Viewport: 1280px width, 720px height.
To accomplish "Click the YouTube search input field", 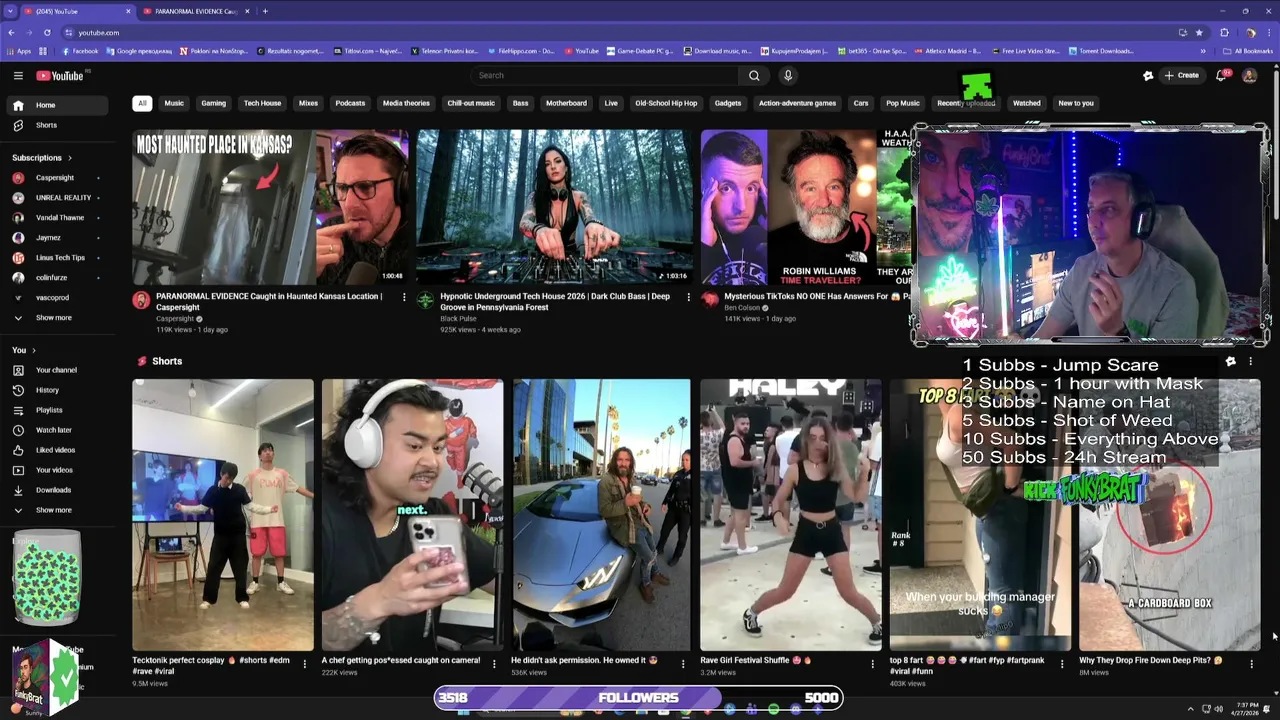I will (605, 75).
